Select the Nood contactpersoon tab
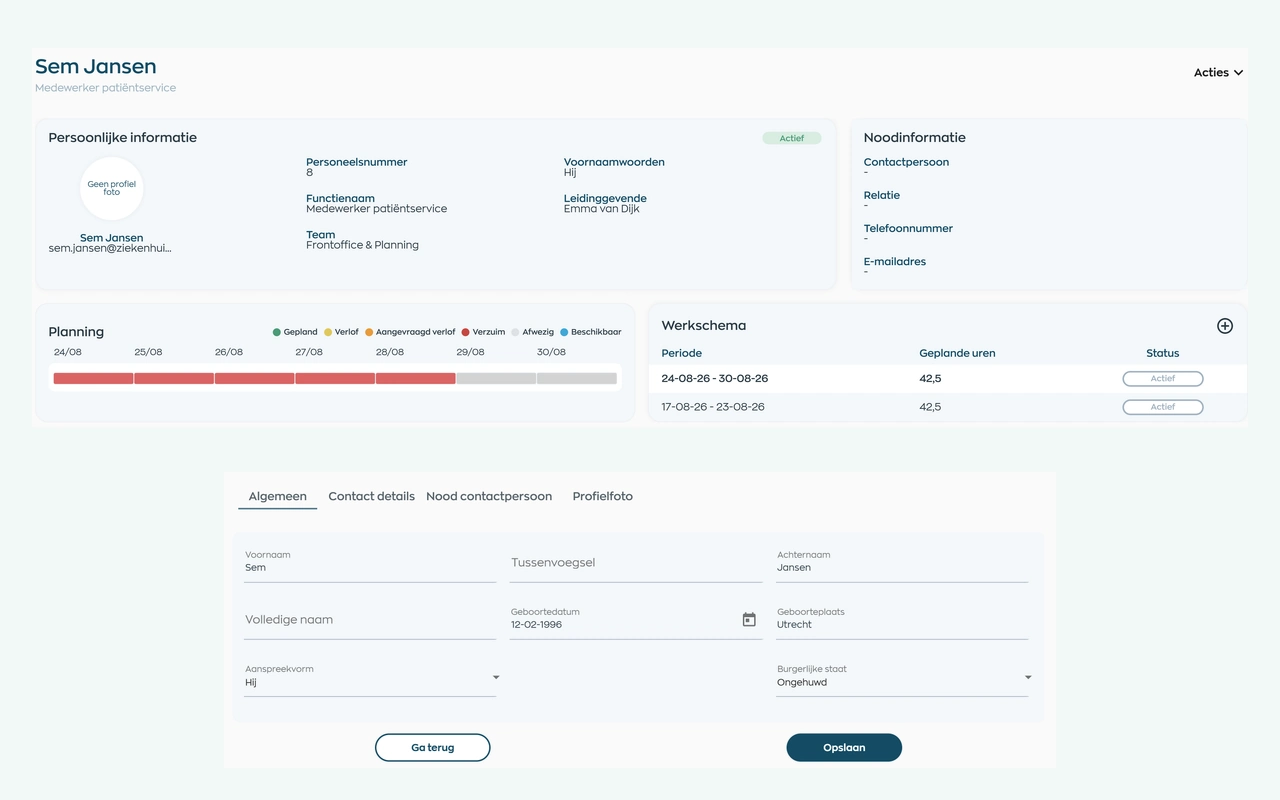 489,496
